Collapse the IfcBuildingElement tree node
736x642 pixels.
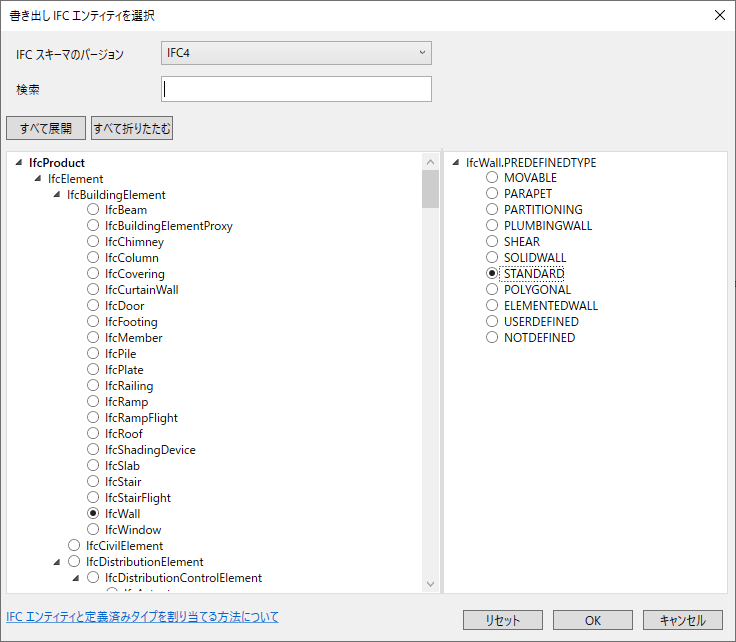(57, 194)
